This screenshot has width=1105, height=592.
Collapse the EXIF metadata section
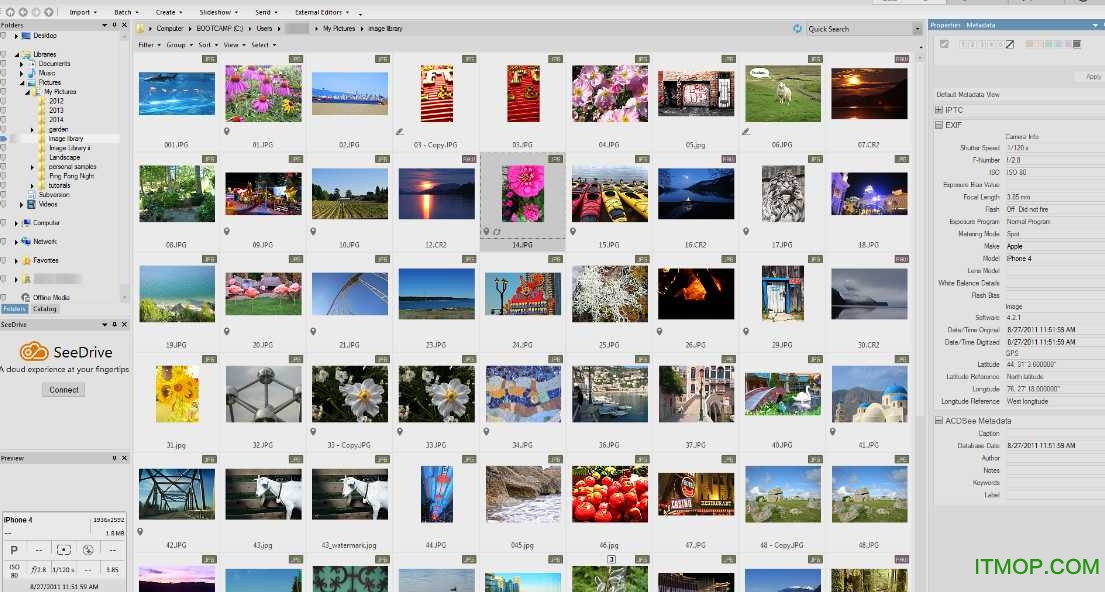[939, 125]
